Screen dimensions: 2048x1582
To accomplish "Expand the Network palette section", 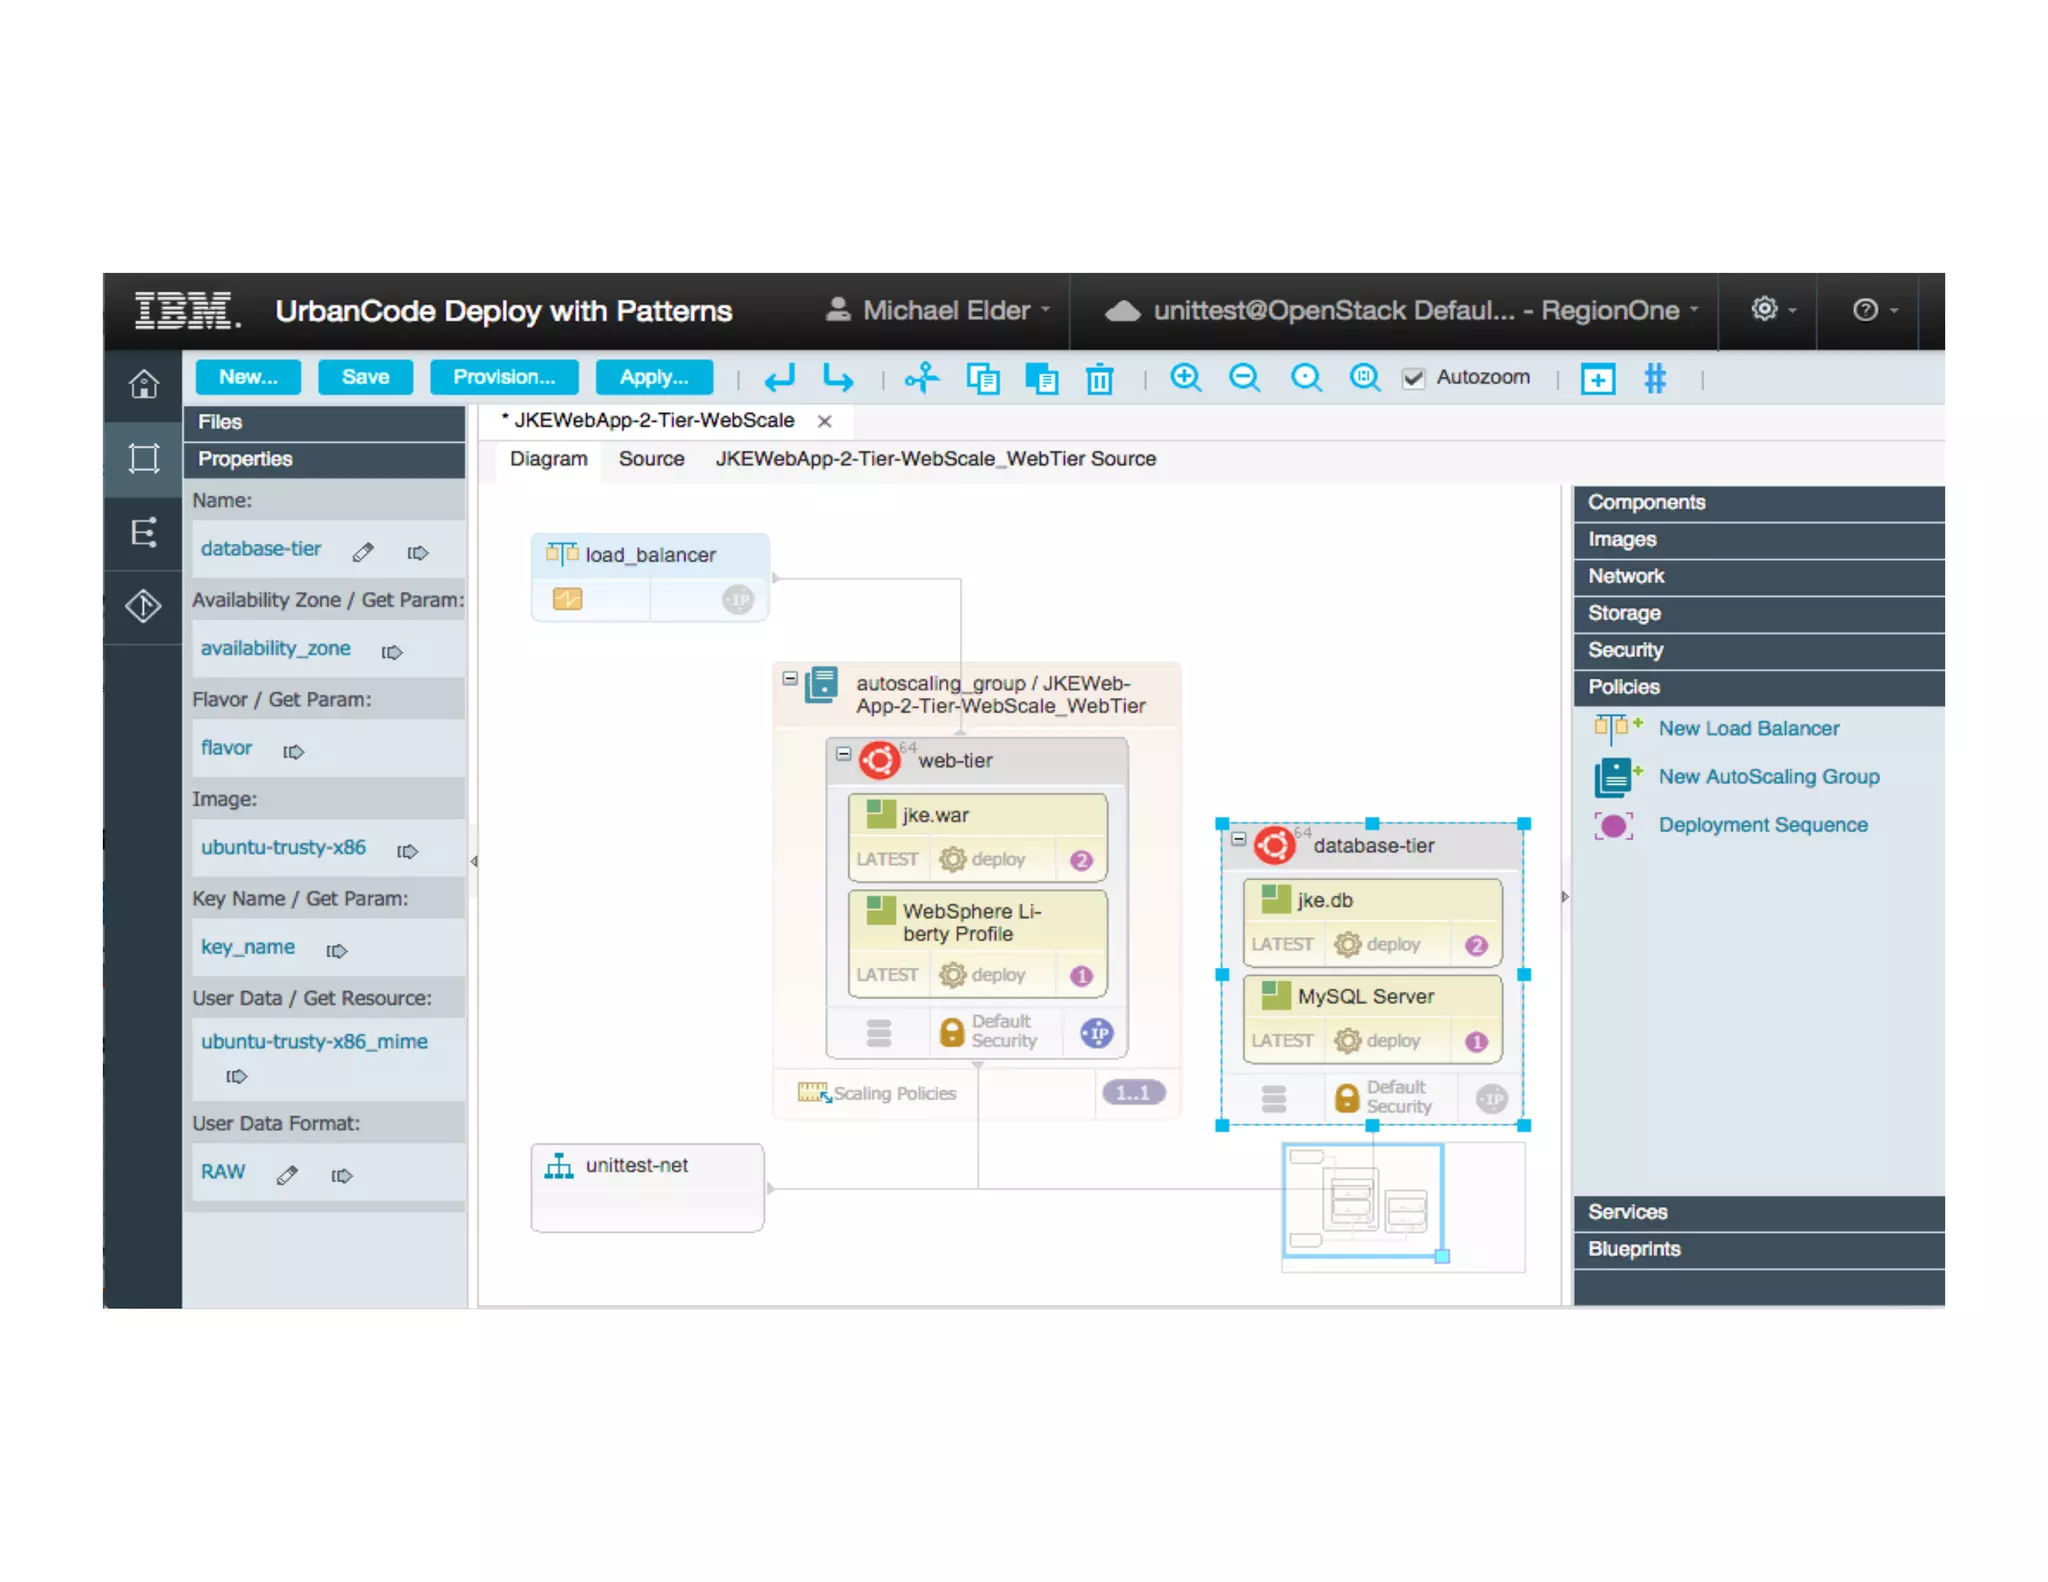I will point(1758,576).
